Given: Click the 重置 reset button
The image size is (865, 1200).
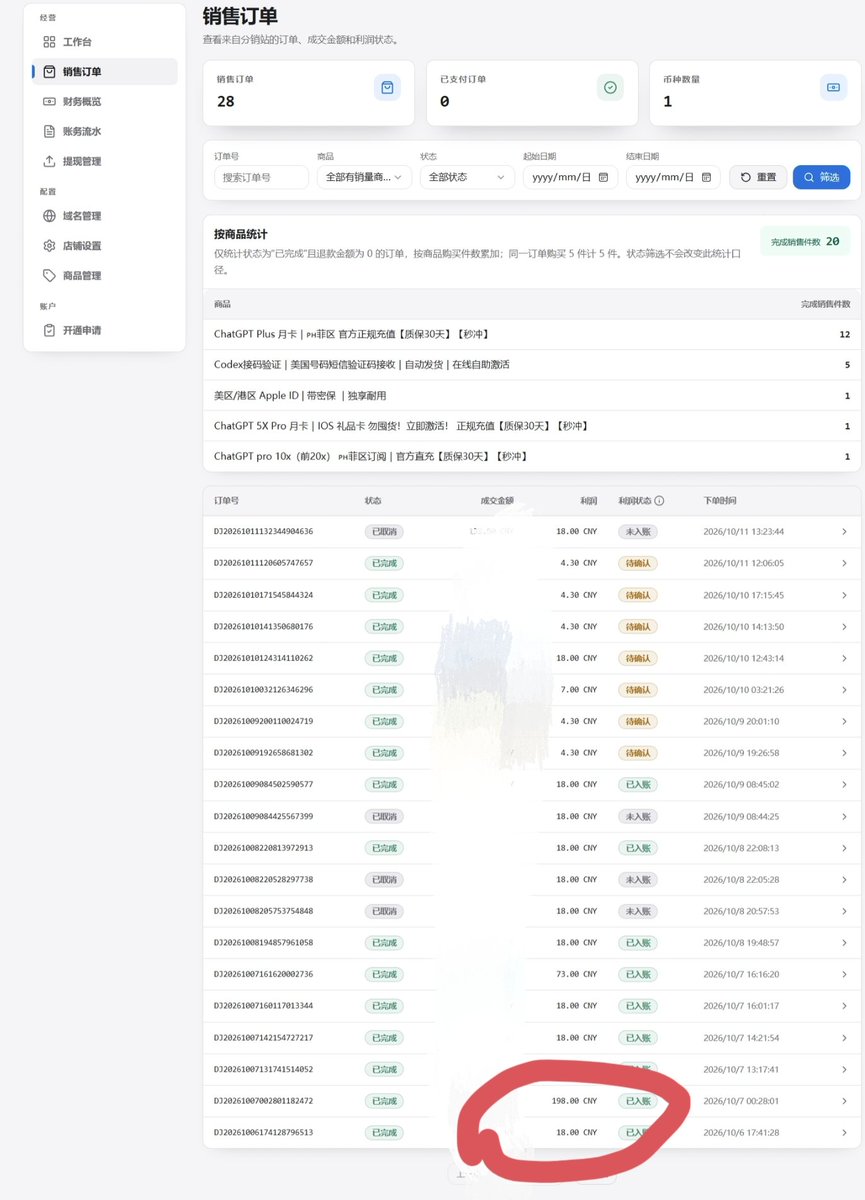Looking at the screenshot, I should (758, 177).
